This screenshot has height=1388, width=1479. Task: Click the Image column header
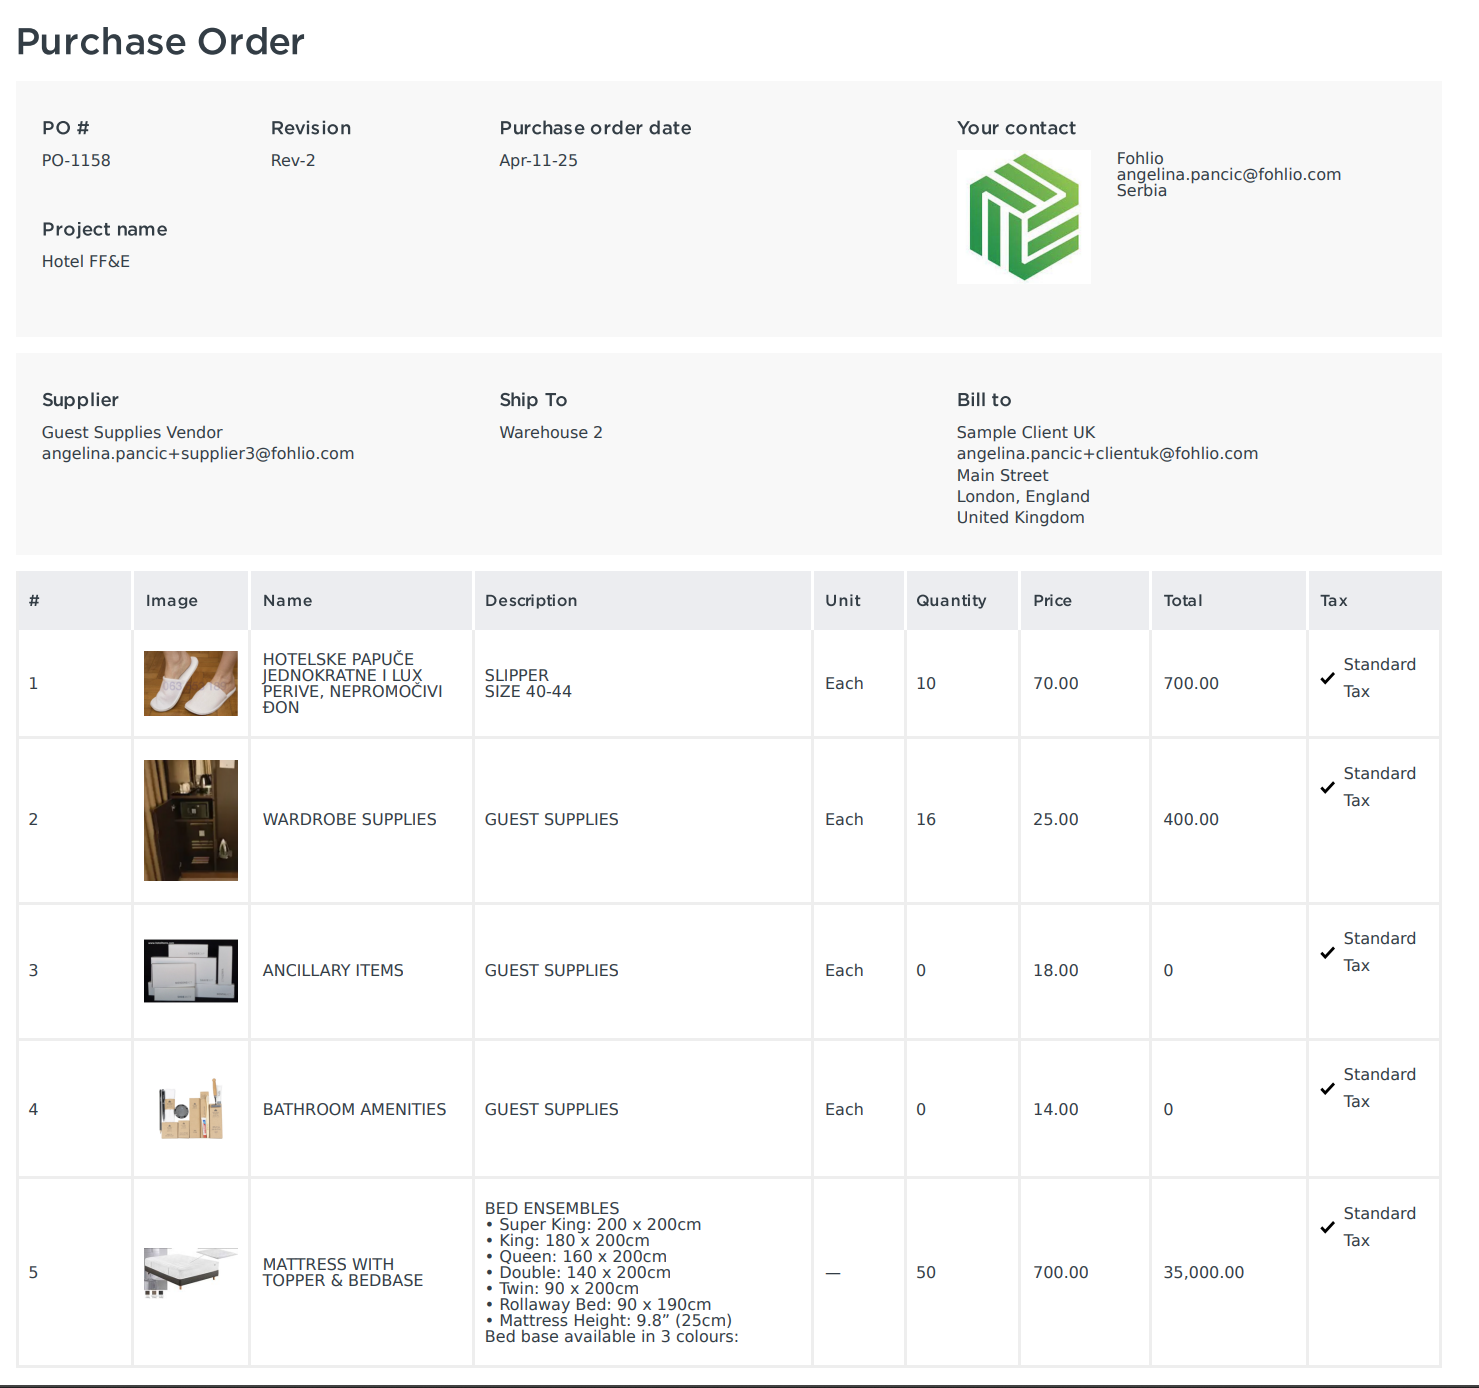(172, 600)
